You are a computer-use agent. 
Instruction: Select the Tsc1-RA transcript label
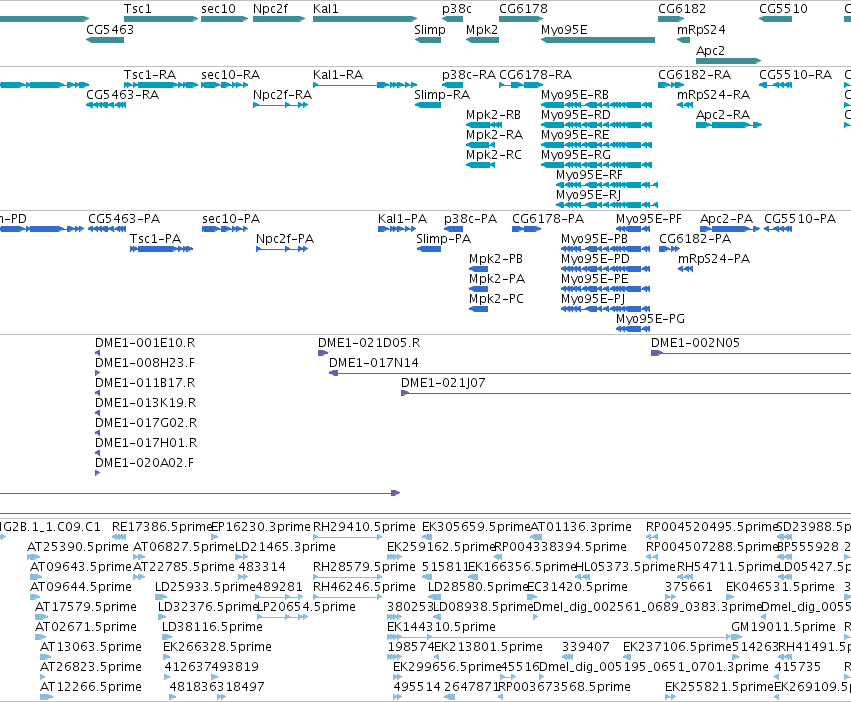click(x=150, y=74)
